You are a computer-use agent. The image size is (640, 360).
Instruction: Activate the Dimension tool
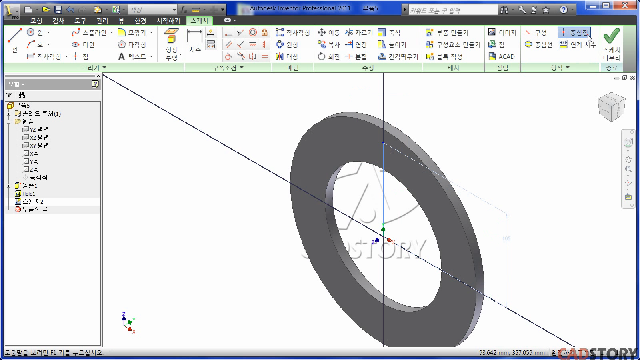point(194,41)
